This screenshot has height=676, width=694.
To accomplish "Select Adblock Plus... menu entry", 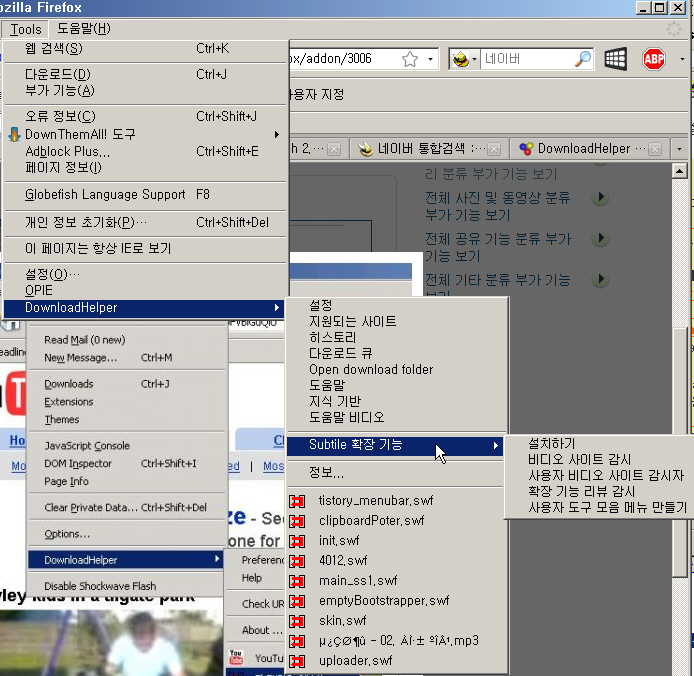I will click(x=146, y=151).
